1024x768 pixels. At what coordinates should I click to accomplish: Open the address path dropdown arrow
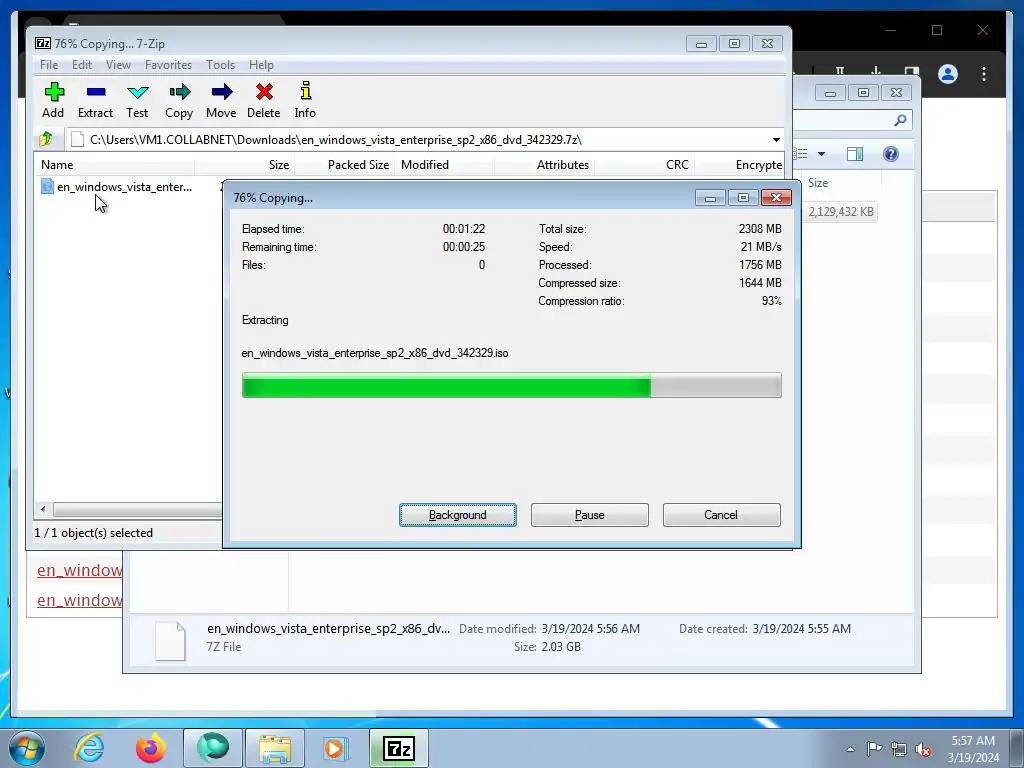tap(776, 140)
